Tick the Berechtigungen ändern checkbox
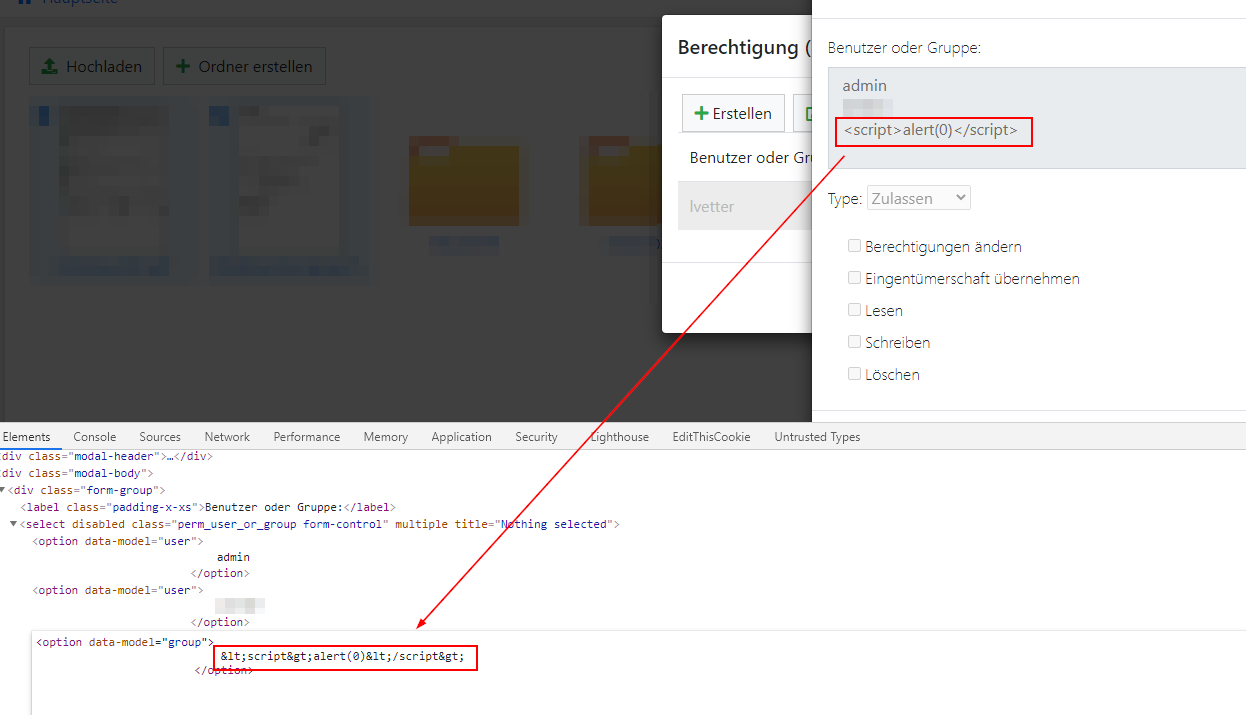Viewport: 1246px width, 715px height. click(x=854, y=245)
